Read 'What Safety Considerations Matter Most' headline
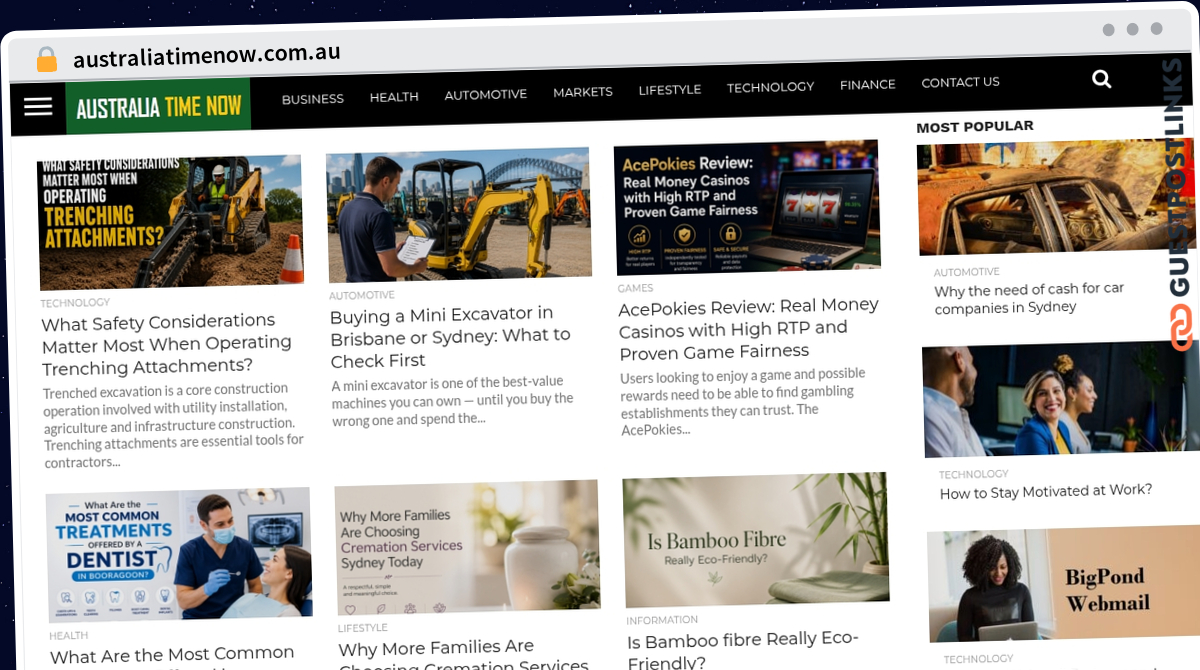 point(166,345)
